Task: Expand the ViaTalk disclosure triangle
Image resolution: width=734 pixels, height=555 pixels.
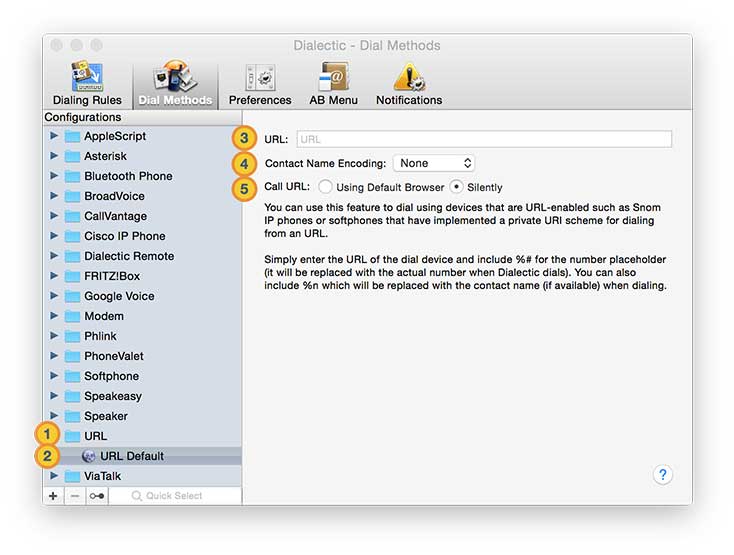Action: coord(54,476)
